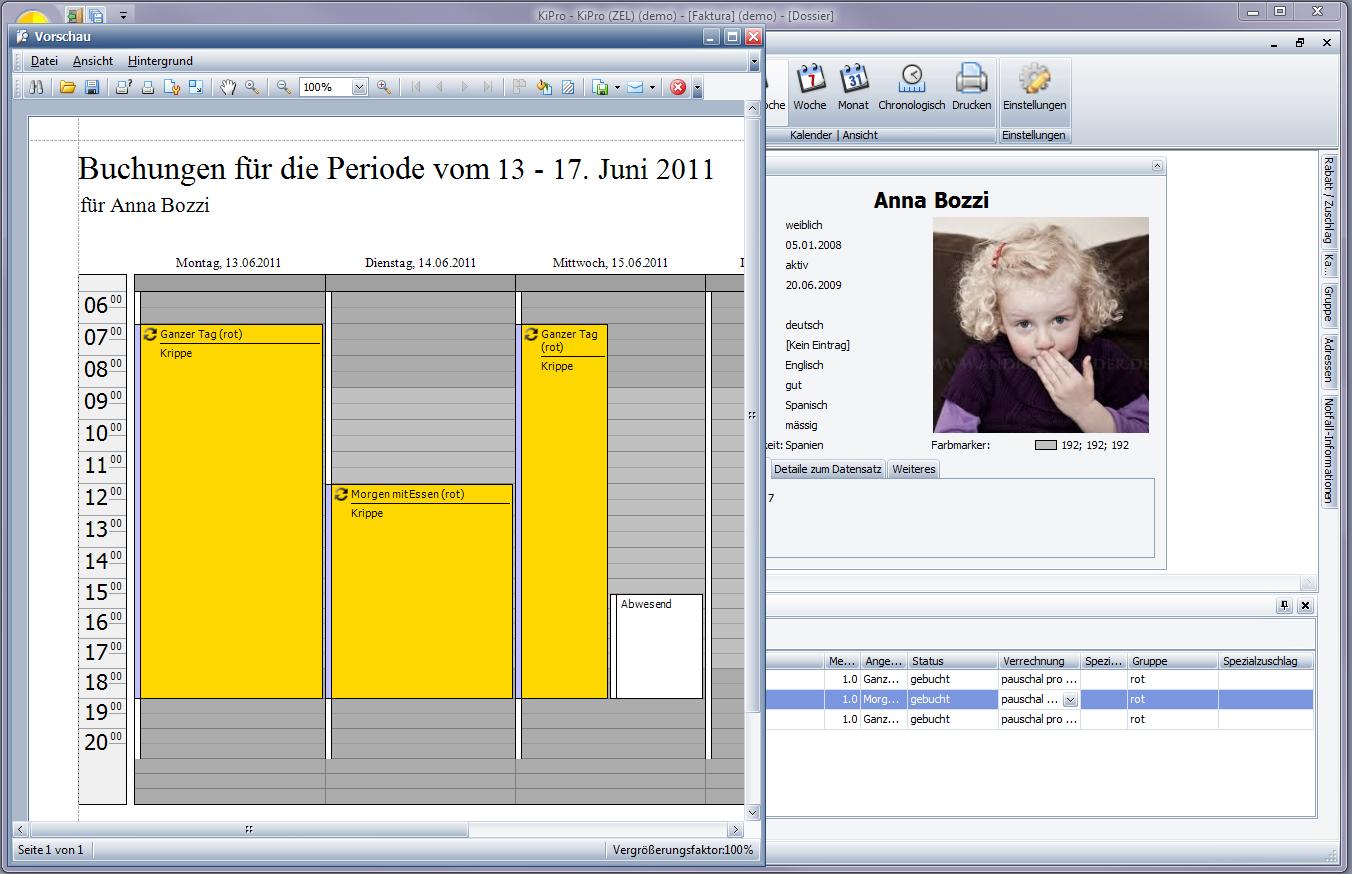Pin the bottom bookings panel
The height and width of the screenshot is (874, 1352).
pos(1284,606)
